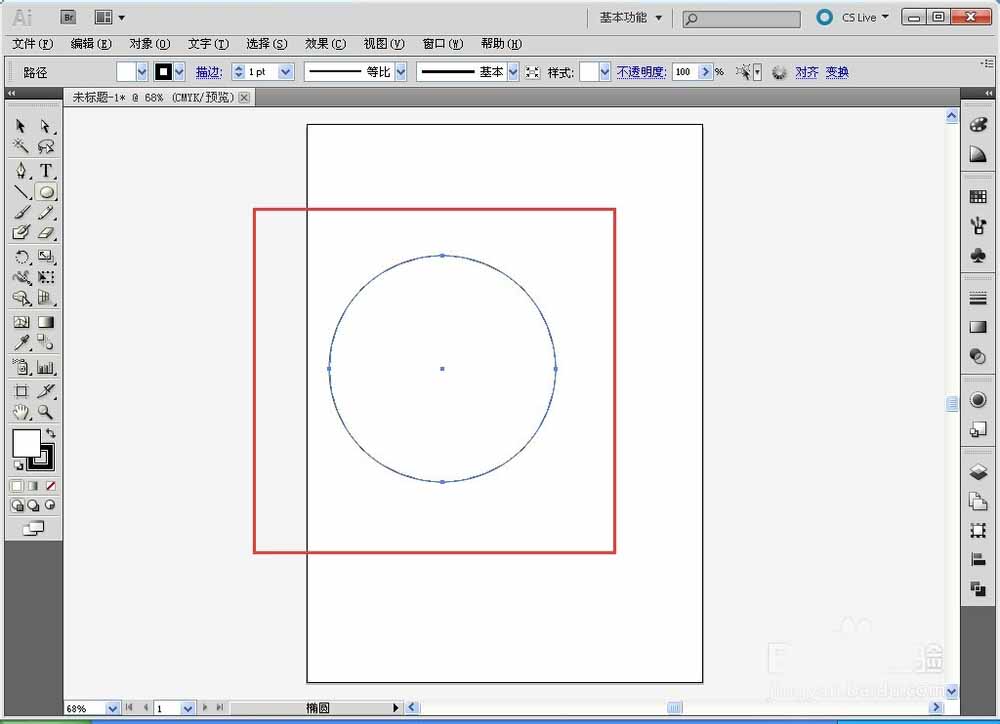This screenshot has height=724, width=1000.
Task: Open the 对象(O) menu
Action: [x=149, y=44]
